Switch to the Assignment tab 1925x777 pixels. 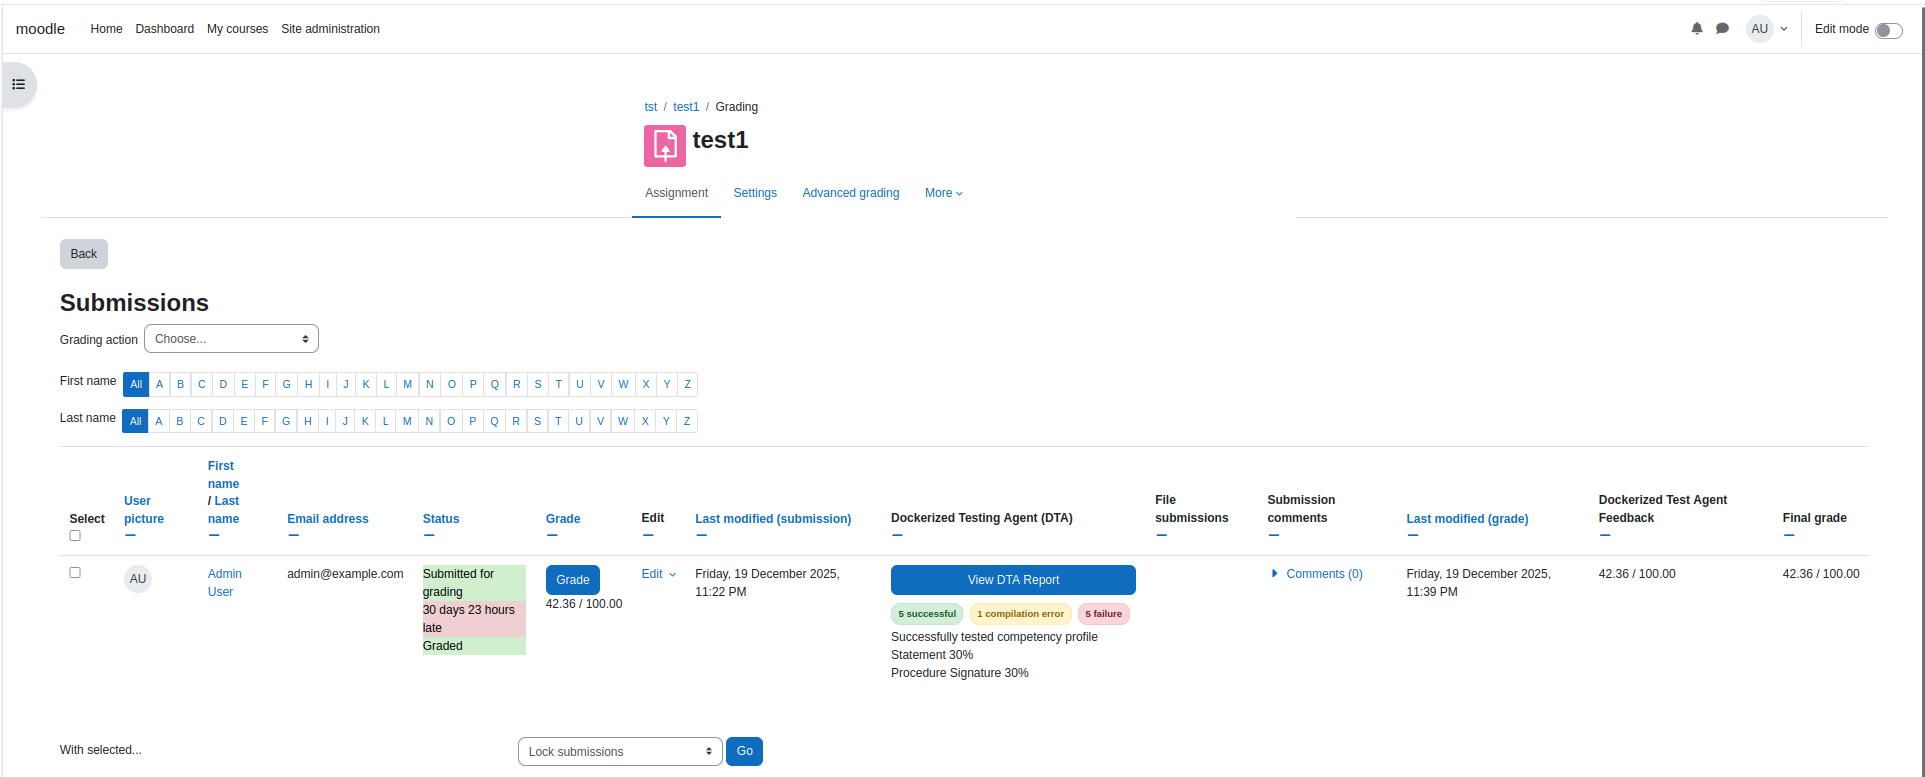676,193
